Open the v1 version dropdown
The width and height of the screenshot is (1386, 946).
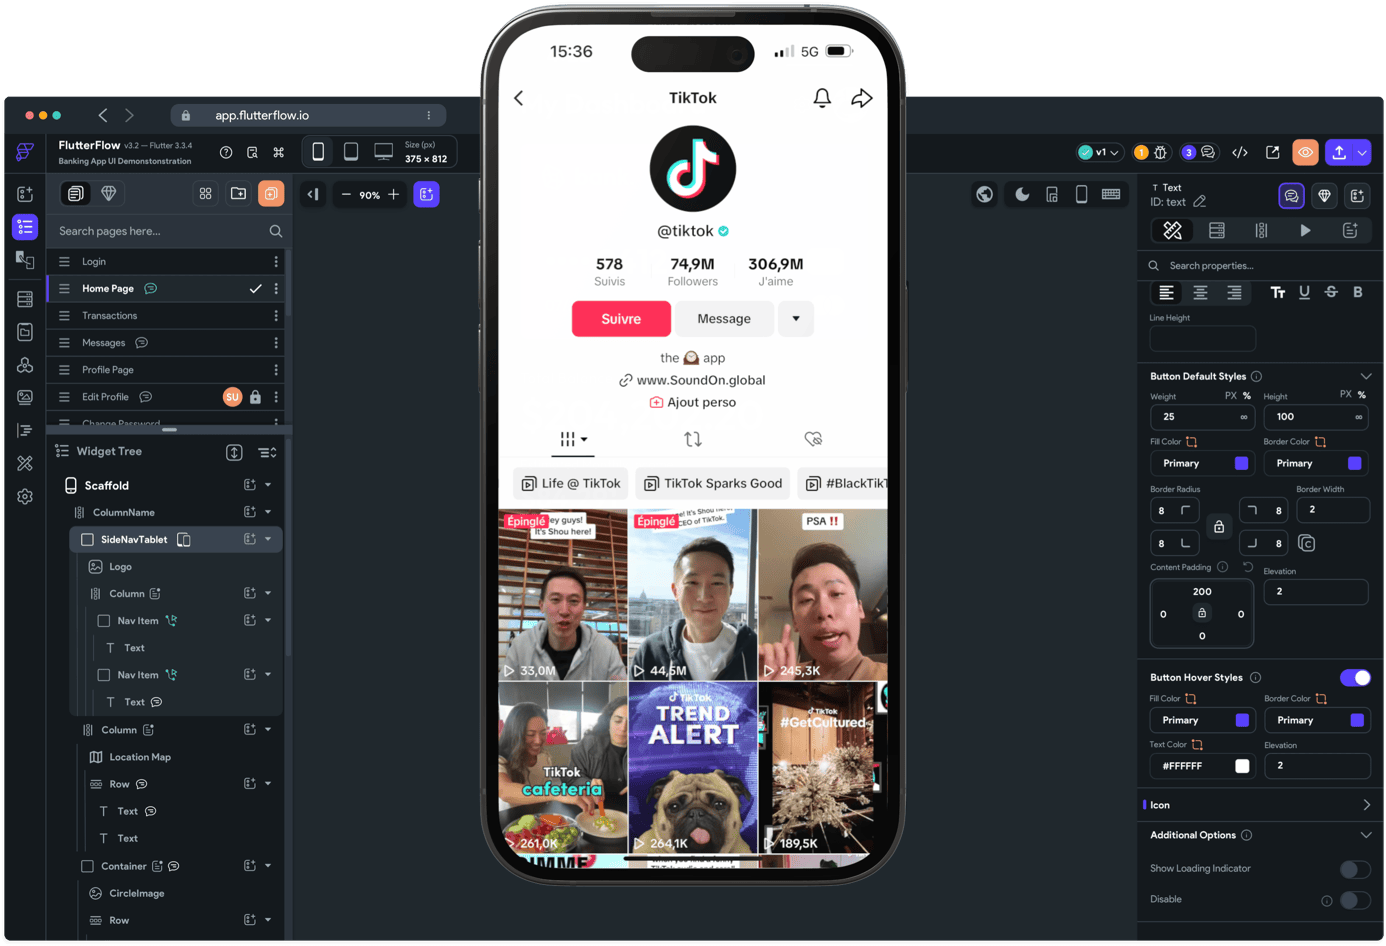(1099, 152)
